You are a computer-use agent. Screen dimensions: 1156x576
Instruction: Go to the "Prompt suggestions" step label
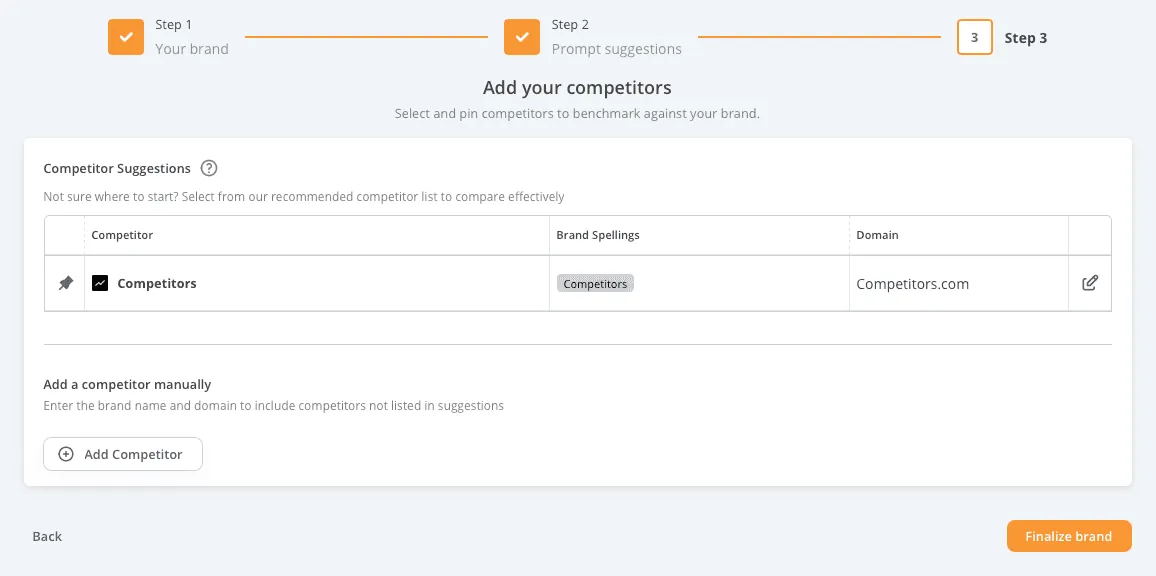tap(616, 49)
